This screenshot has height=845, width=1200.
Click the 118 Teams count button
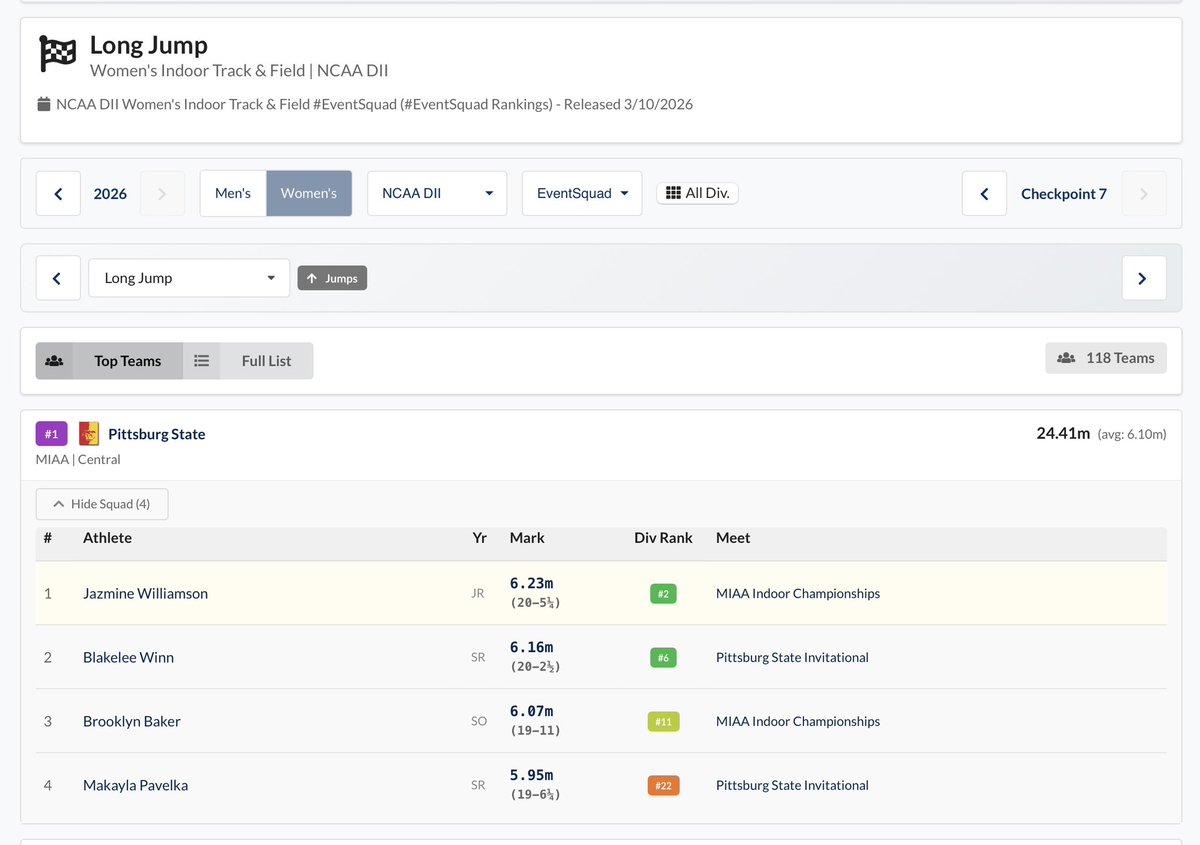pyautogui.click(x=1106, y=358)
